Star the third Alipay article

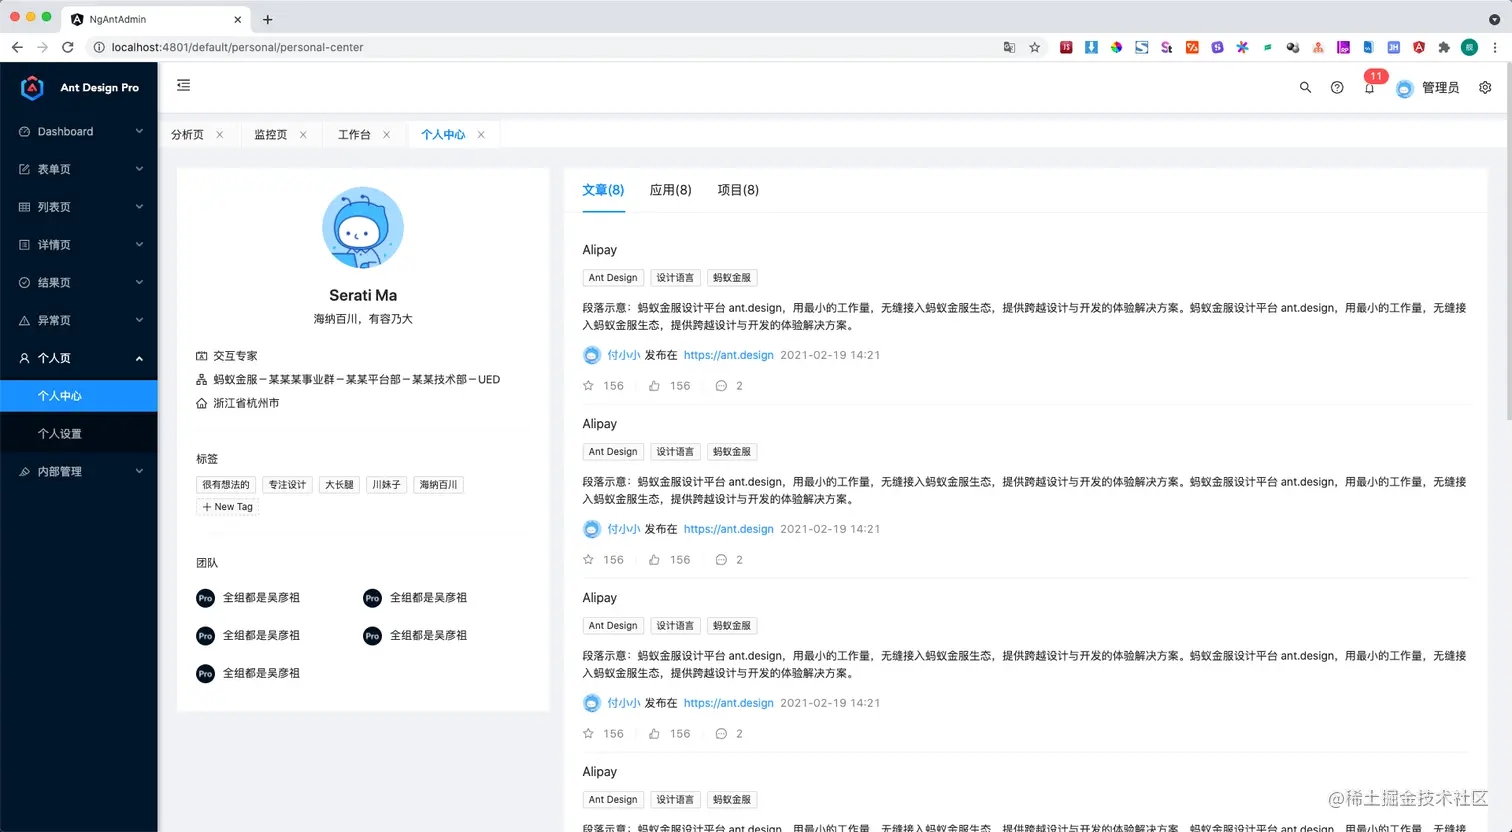[589, 733]
